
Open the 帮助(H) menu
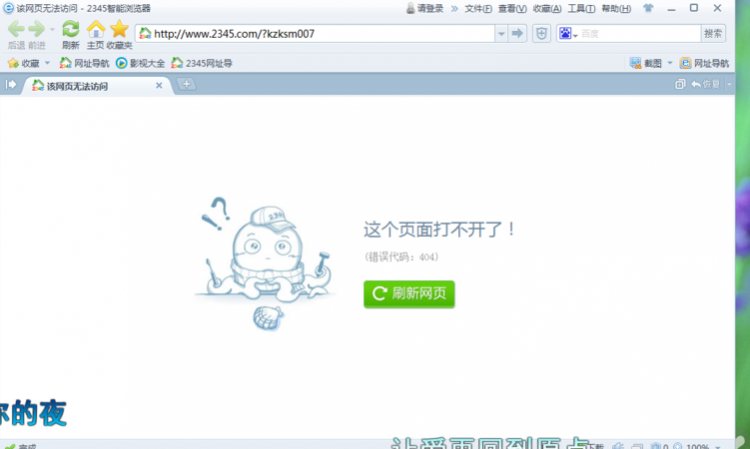tap(616, 9)
